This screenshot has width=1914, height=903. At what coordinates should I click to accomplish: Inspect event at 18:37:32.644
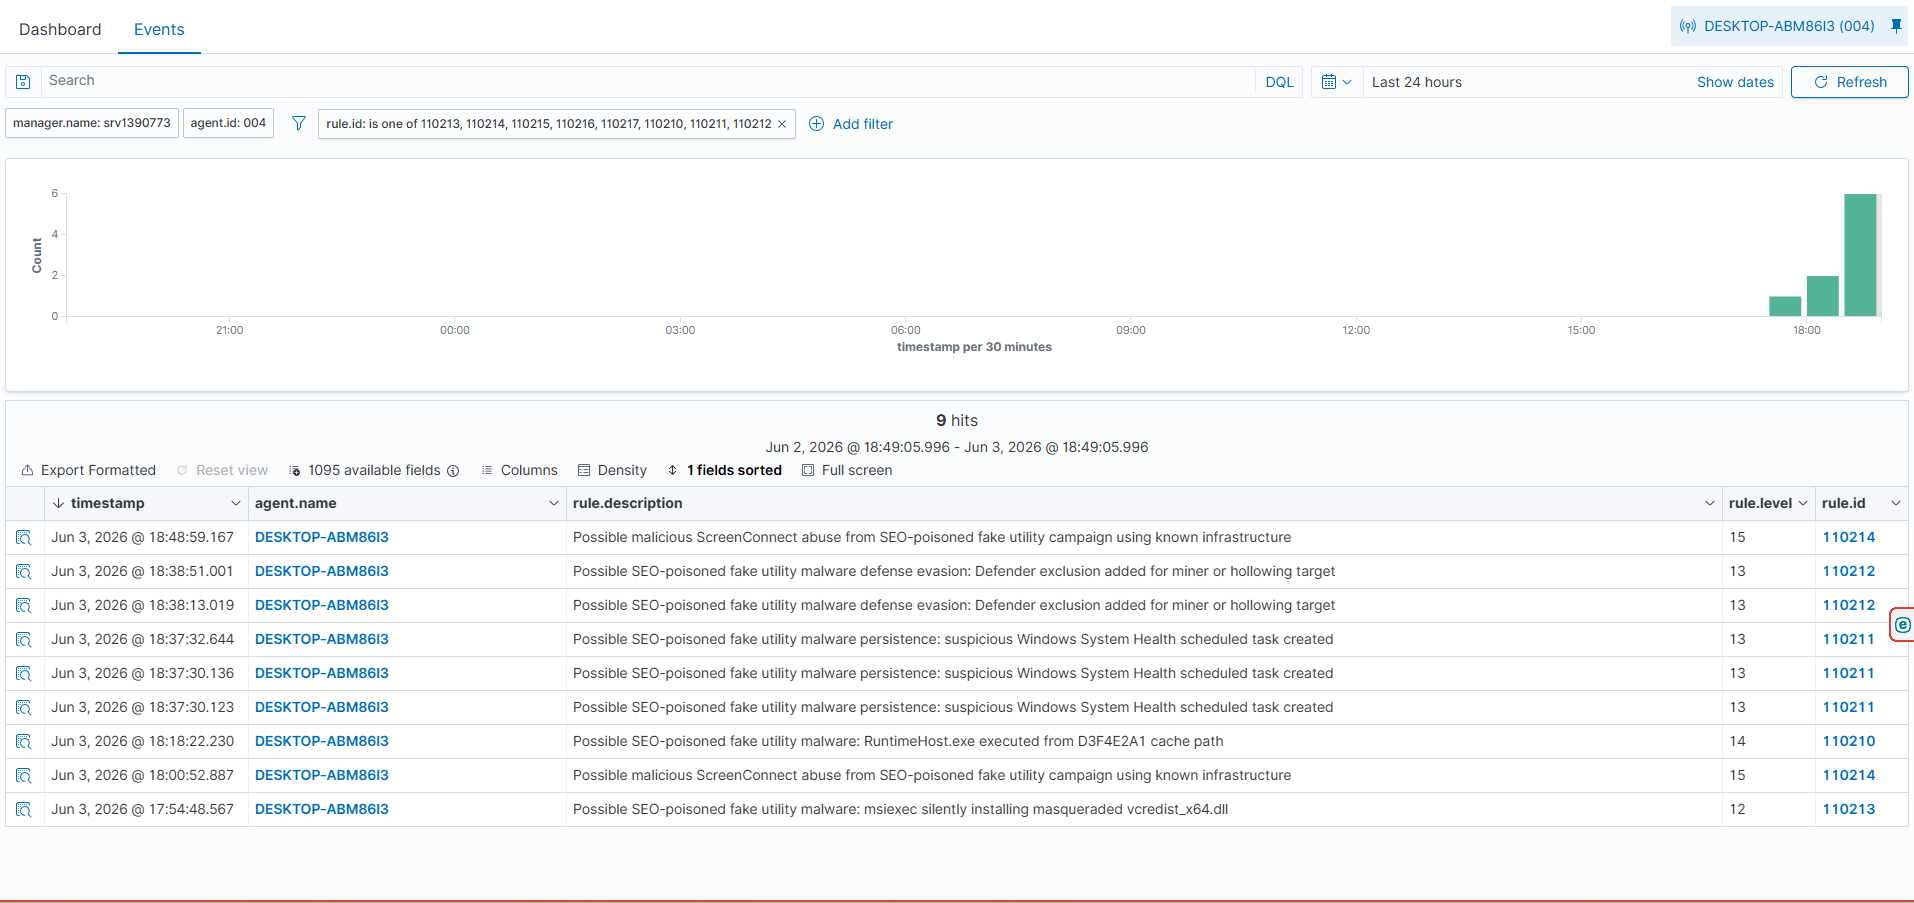click(x=24, y=640)
